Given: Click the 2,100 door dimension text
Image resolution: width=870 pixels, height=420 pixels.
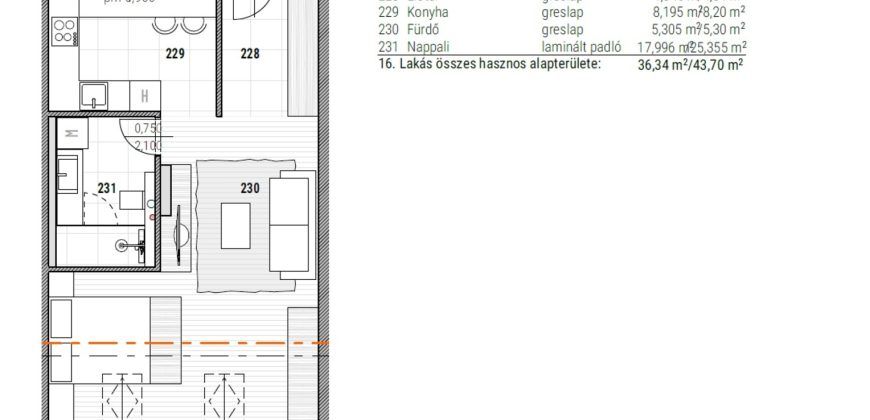Looking at the screenshot, I should tap(148, 146).
